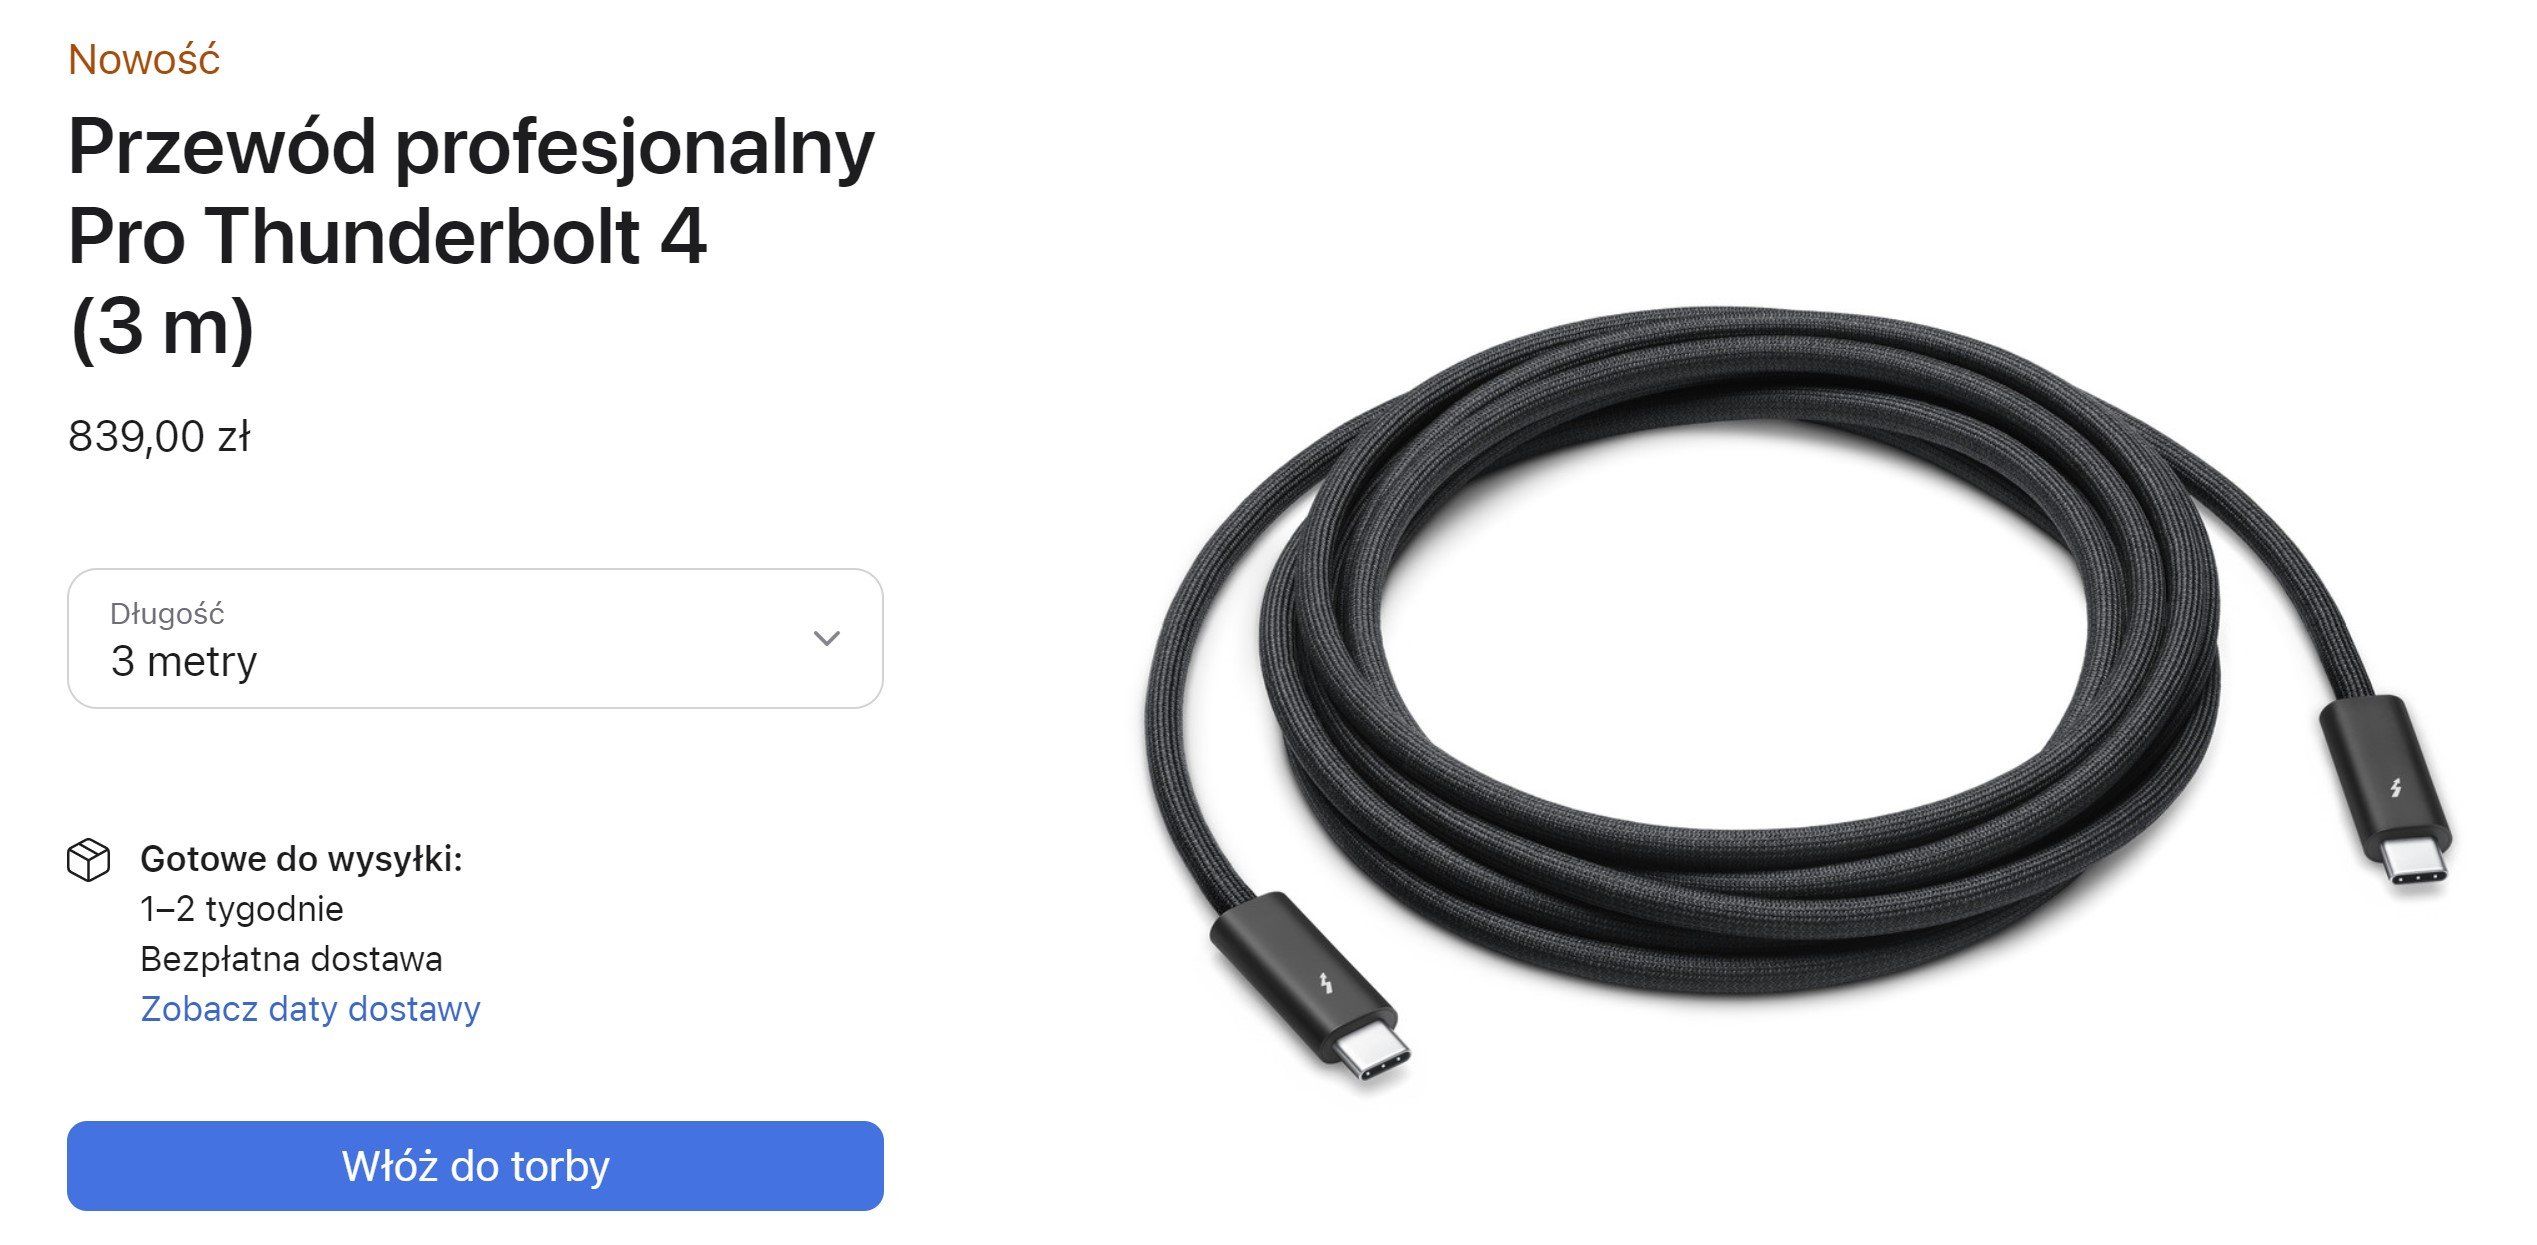Click the Długość field label
This screenshot has width=2537, height=1245.
point(167,613)
